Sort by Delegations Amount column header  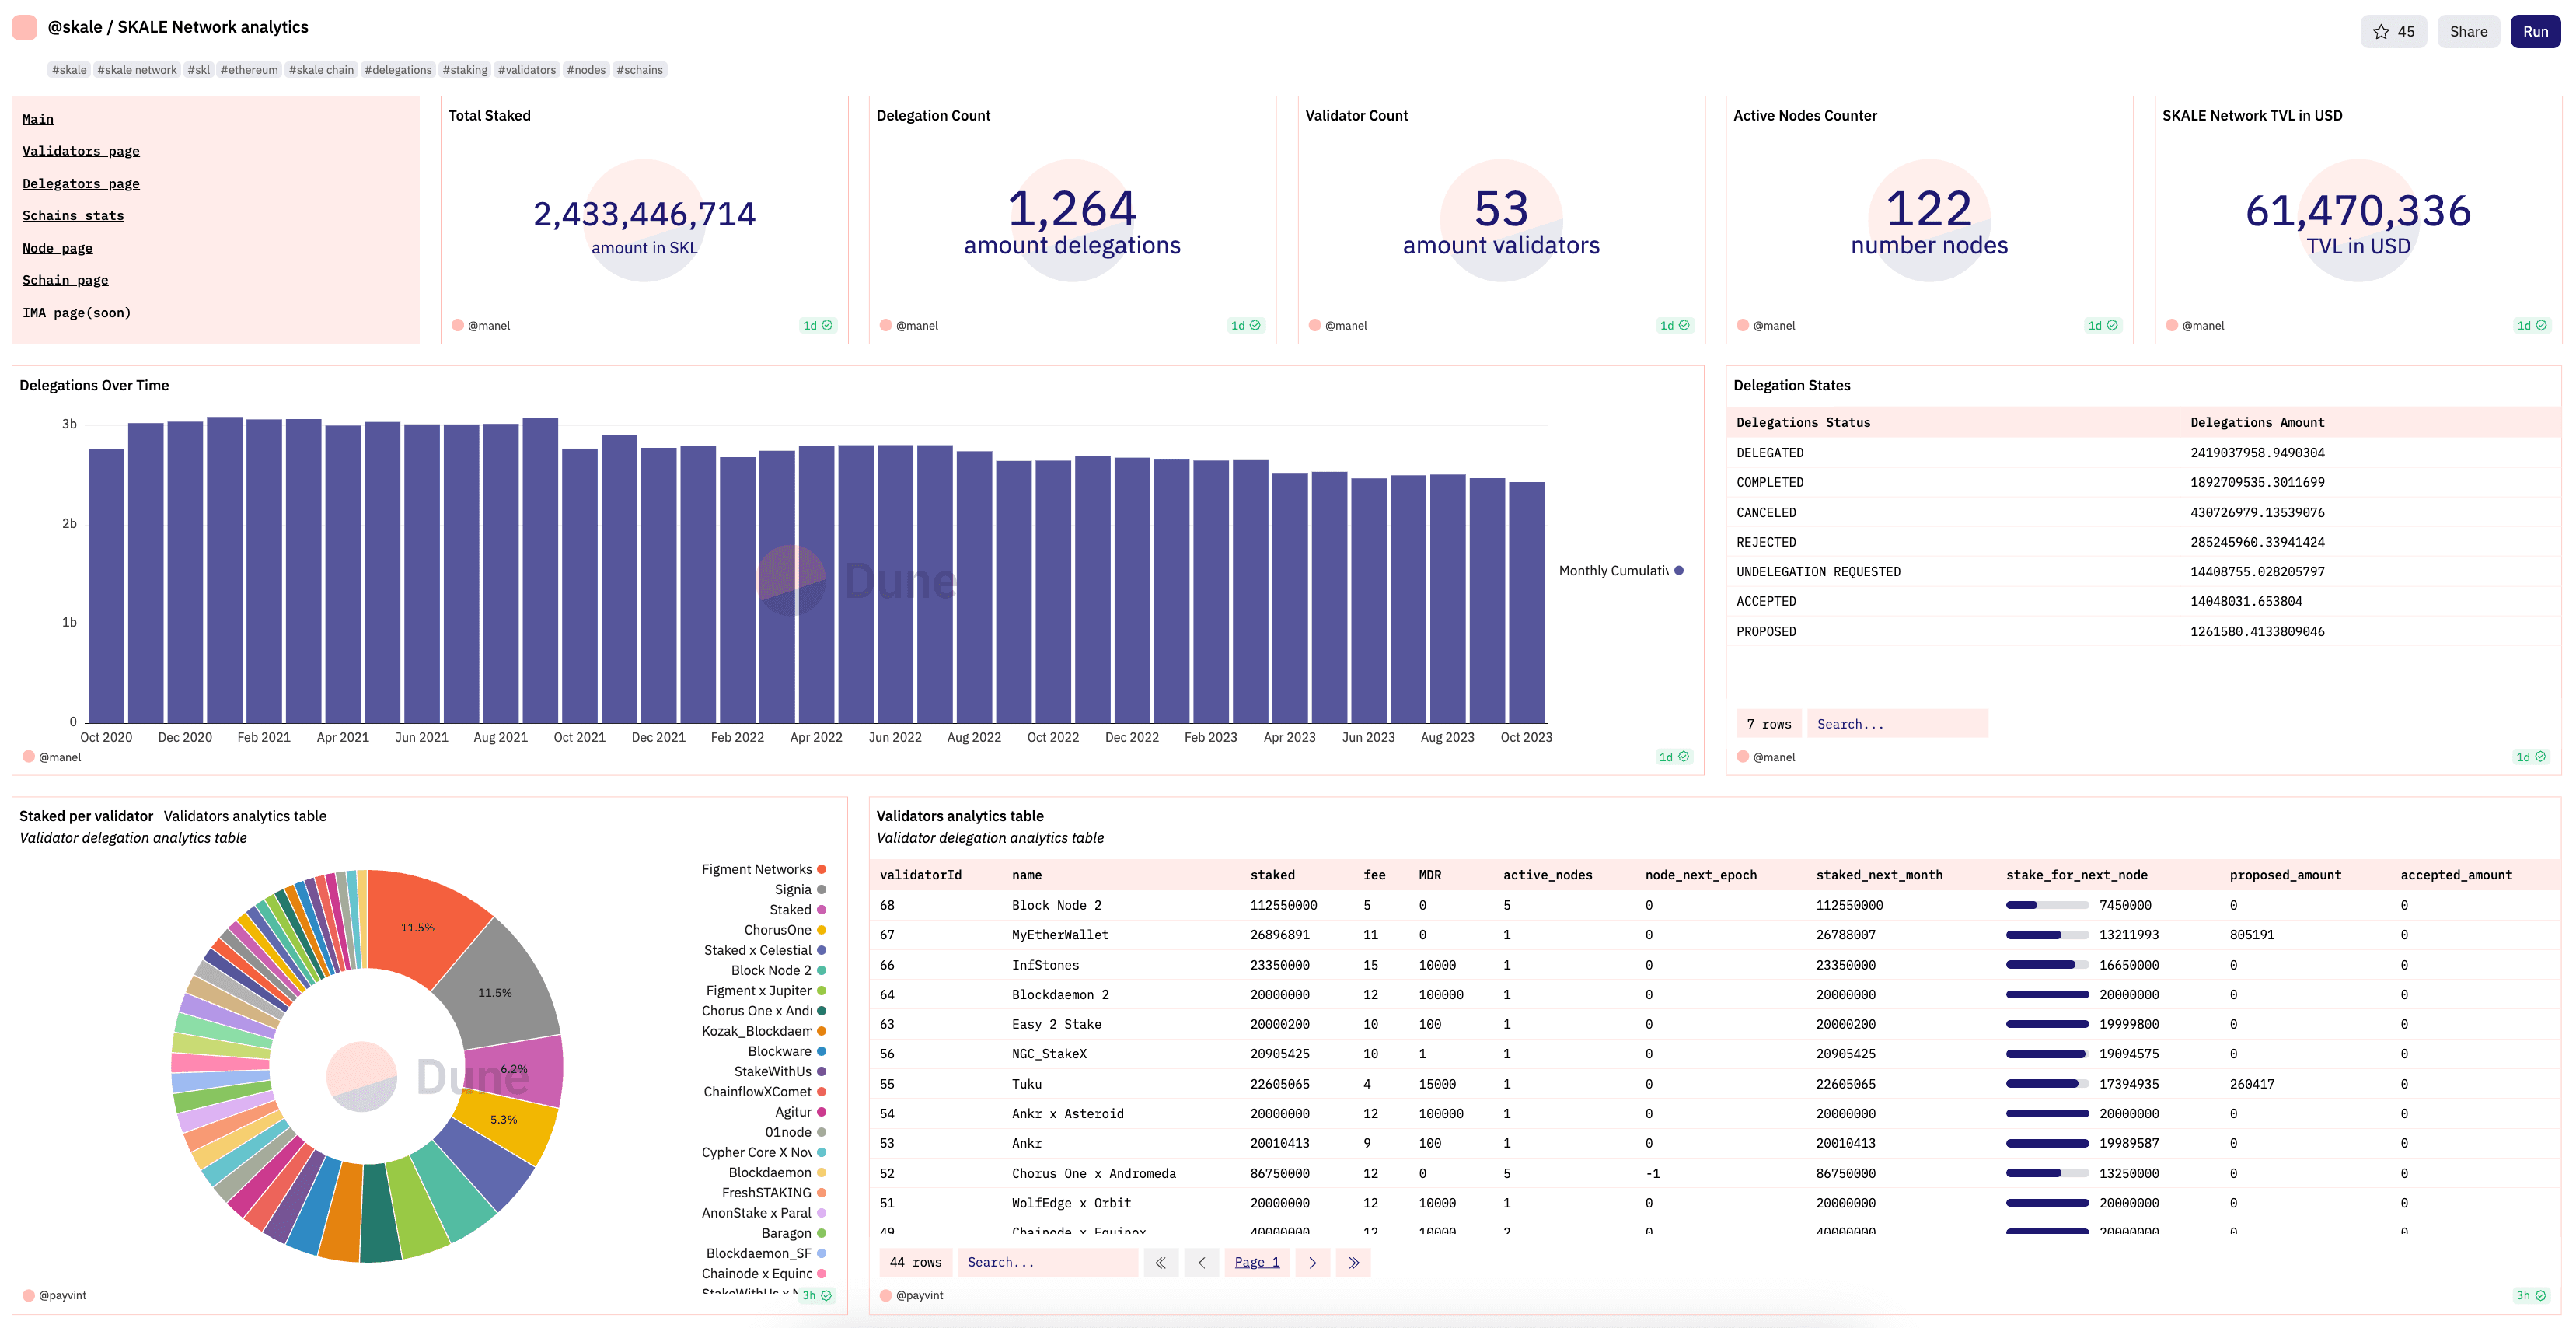click(x=2256, y=422)
